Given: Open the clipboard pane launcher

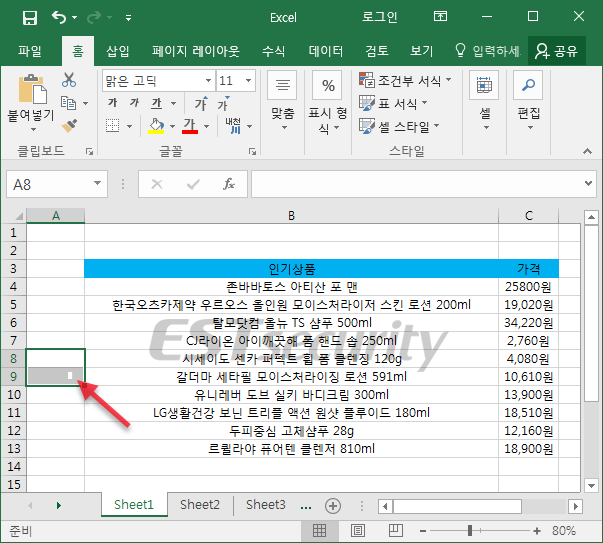Looking at the screenshot, I should coord(90,152).
